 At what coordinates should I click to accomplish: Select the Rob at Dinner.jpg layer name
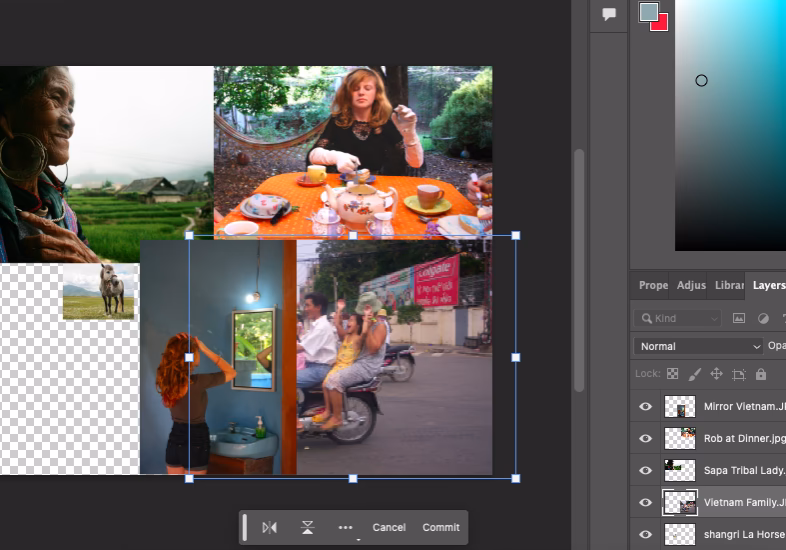click(x=744, y=438)
